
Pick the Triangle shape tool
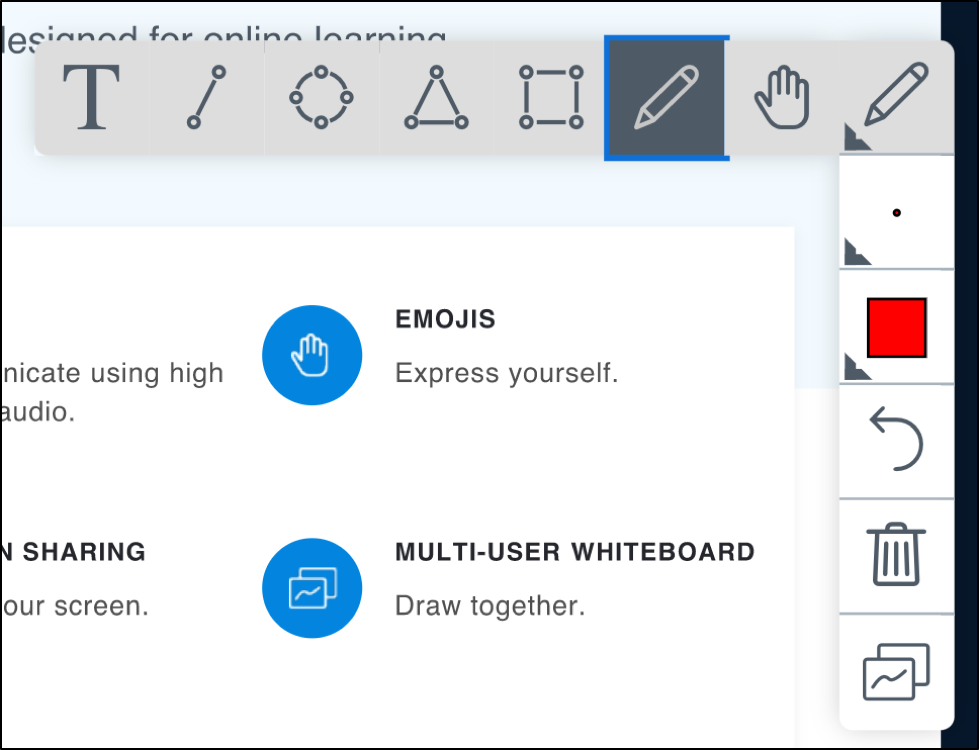coord(436,97)
